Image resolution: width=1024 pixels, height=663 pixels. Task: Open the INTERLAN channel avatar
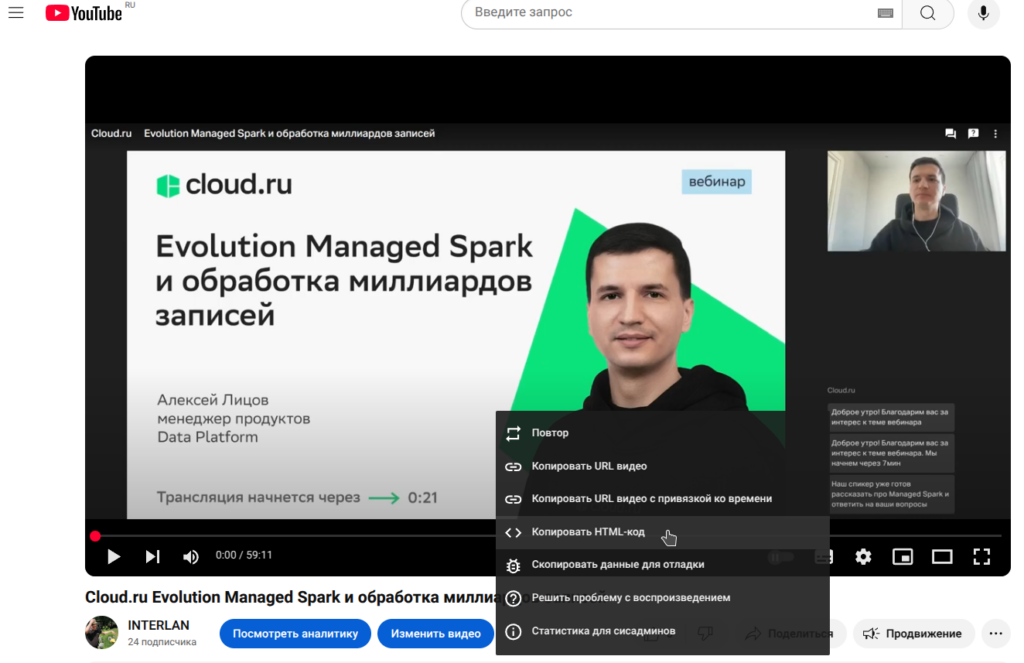pos(102,632)
